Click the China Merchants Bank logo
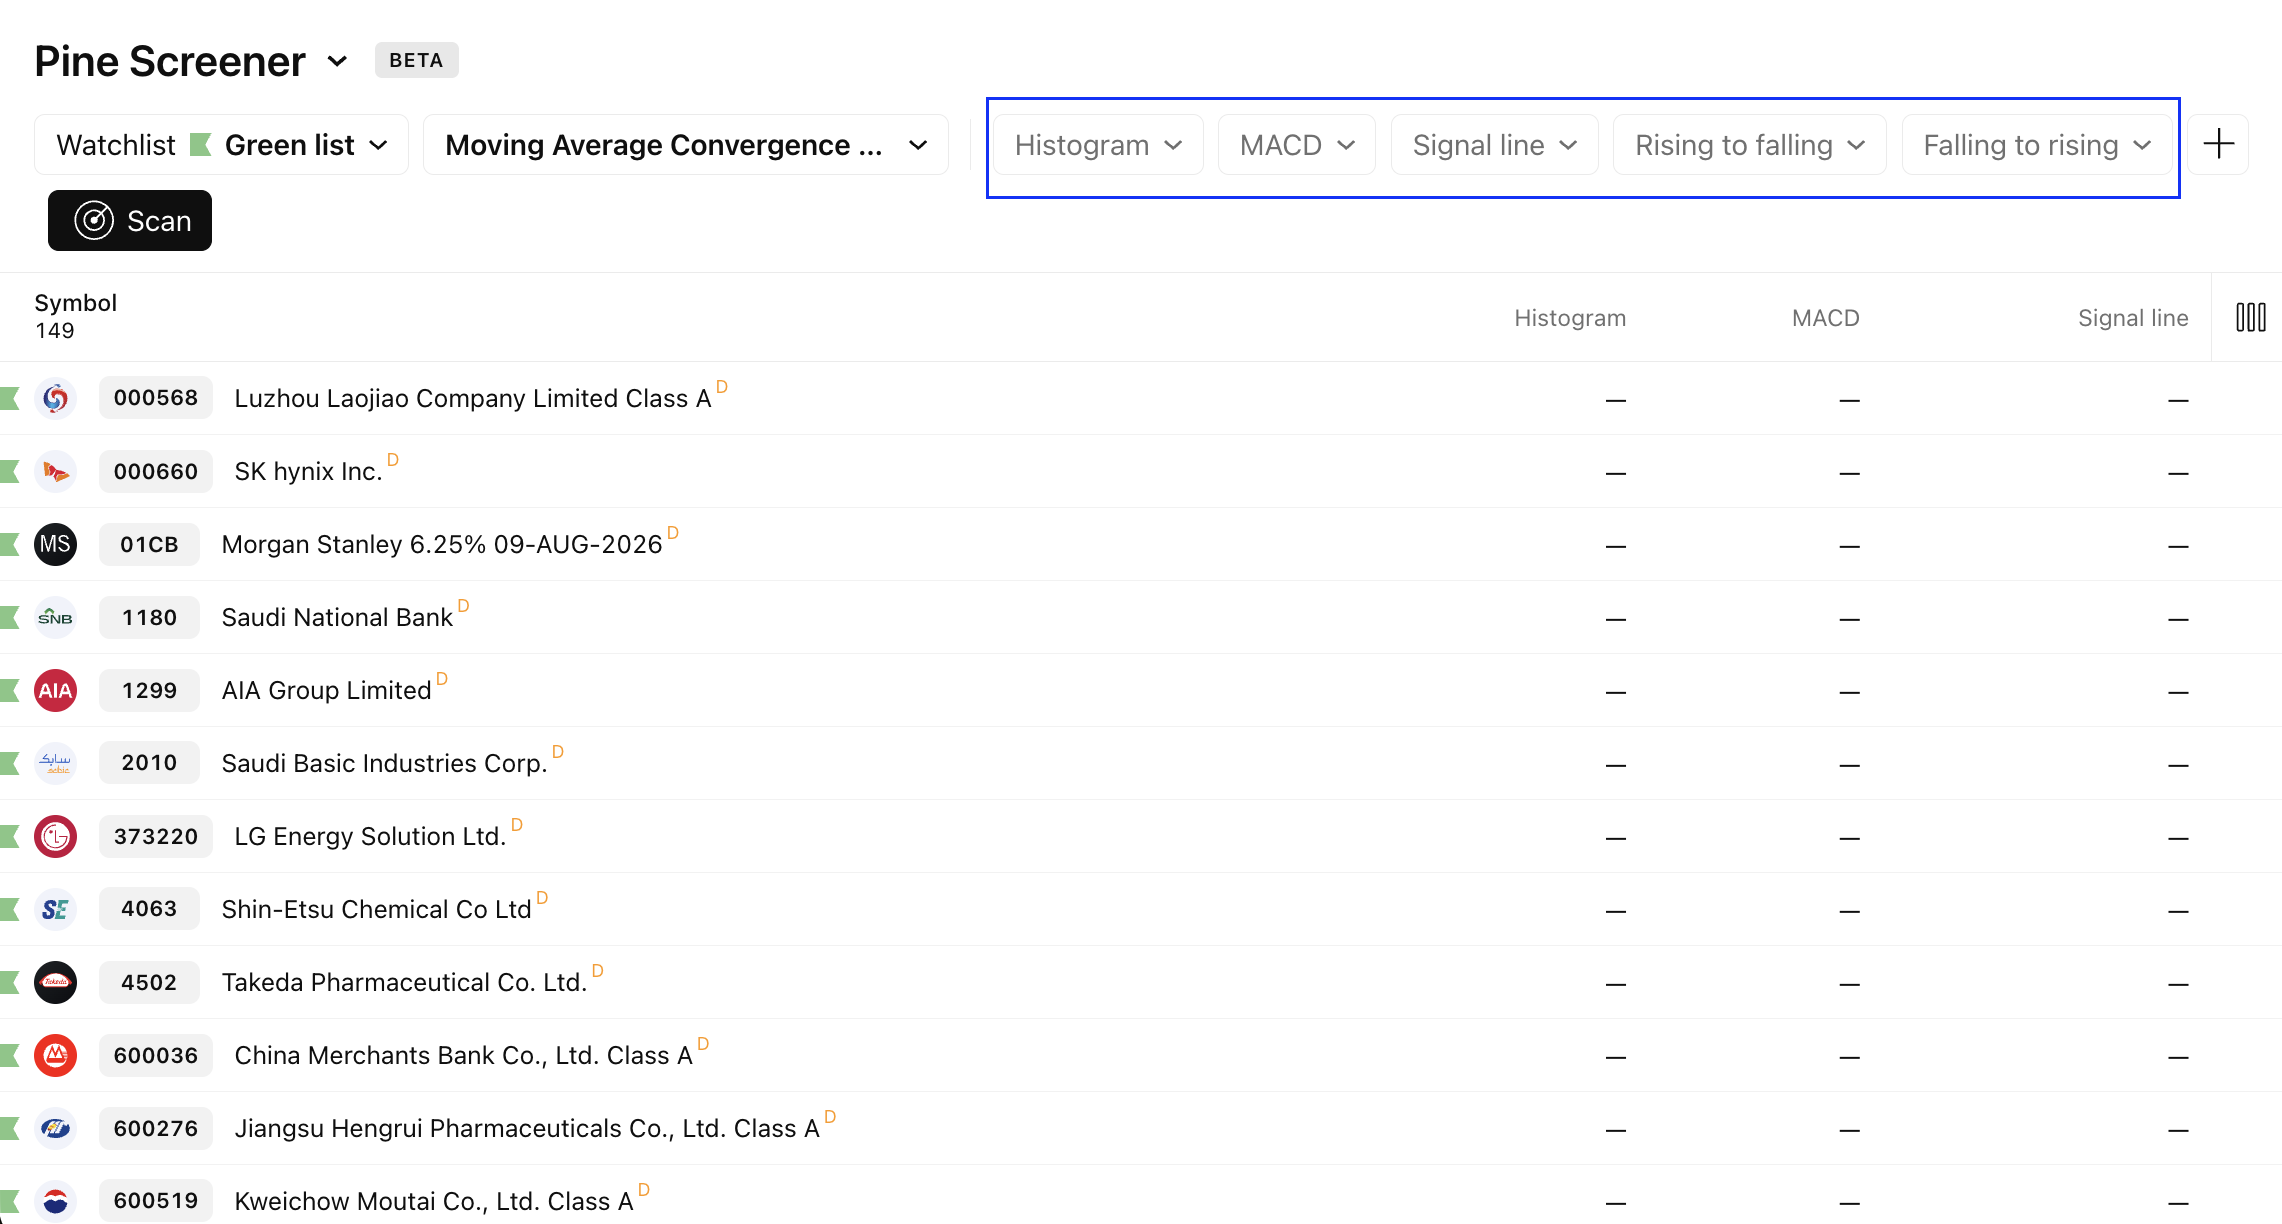2282x1224 pixels. tap(55, 1055)
